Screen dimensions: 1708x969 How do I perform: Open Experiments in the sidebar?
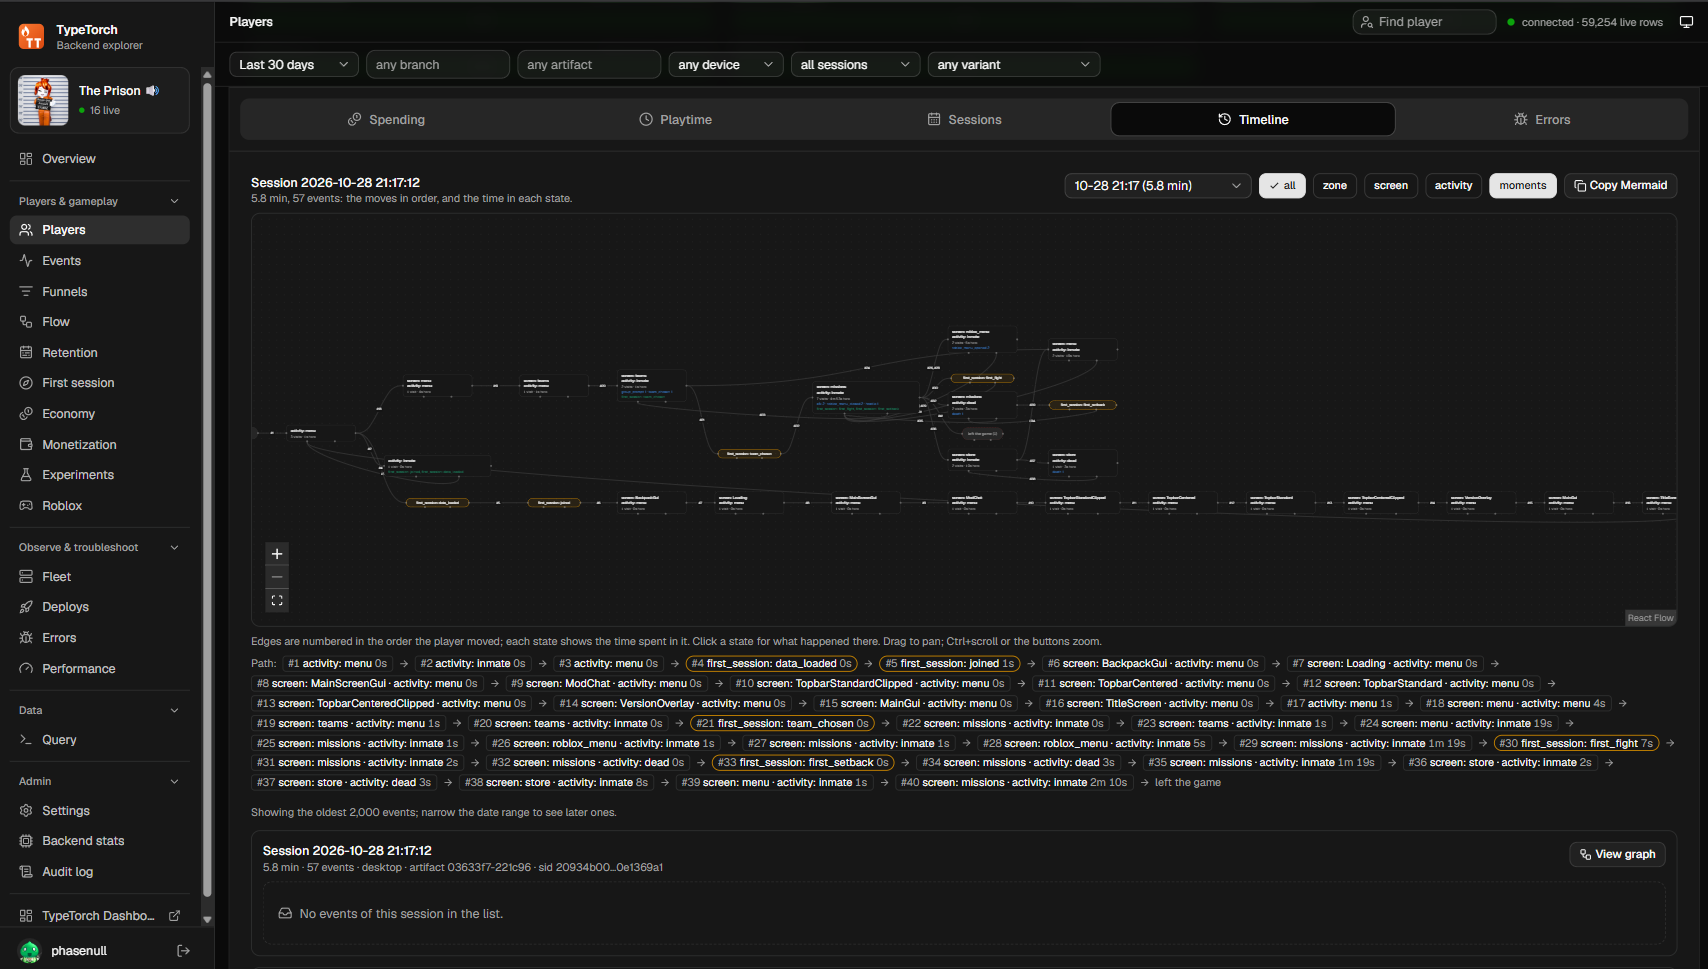coord(100,475)
